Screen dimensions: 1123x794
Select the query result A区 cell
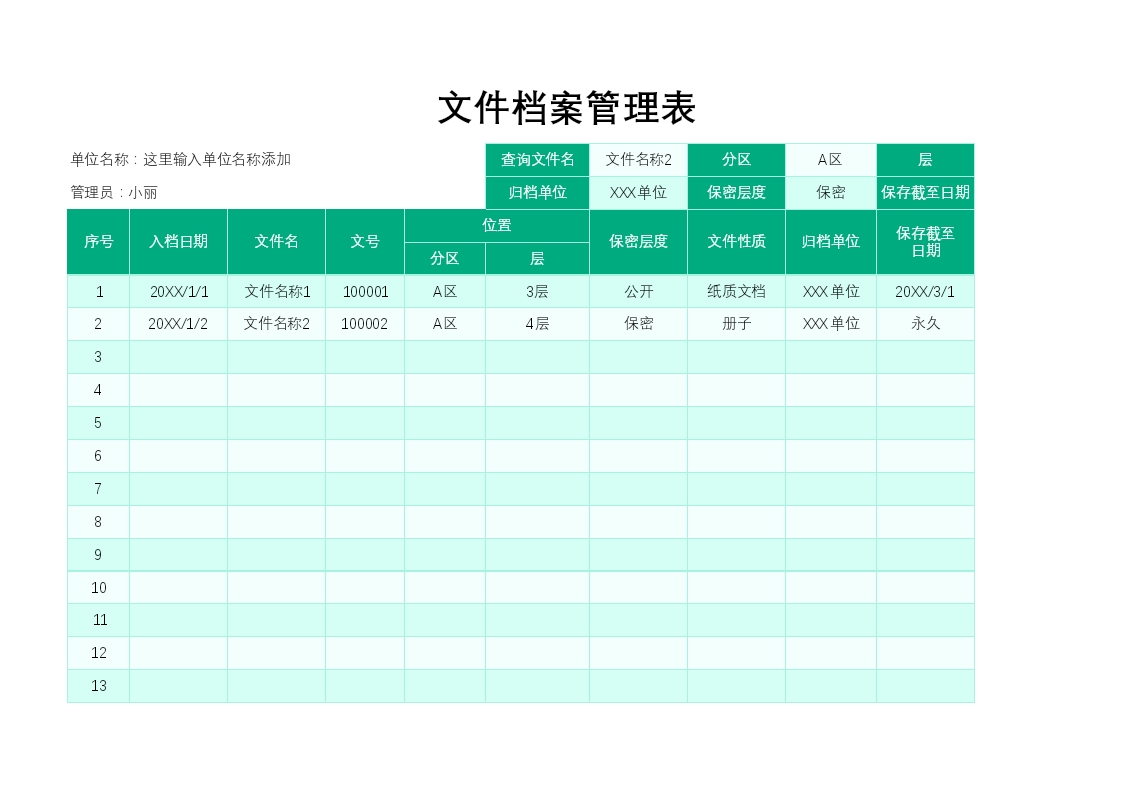click(x=831, y=160)
